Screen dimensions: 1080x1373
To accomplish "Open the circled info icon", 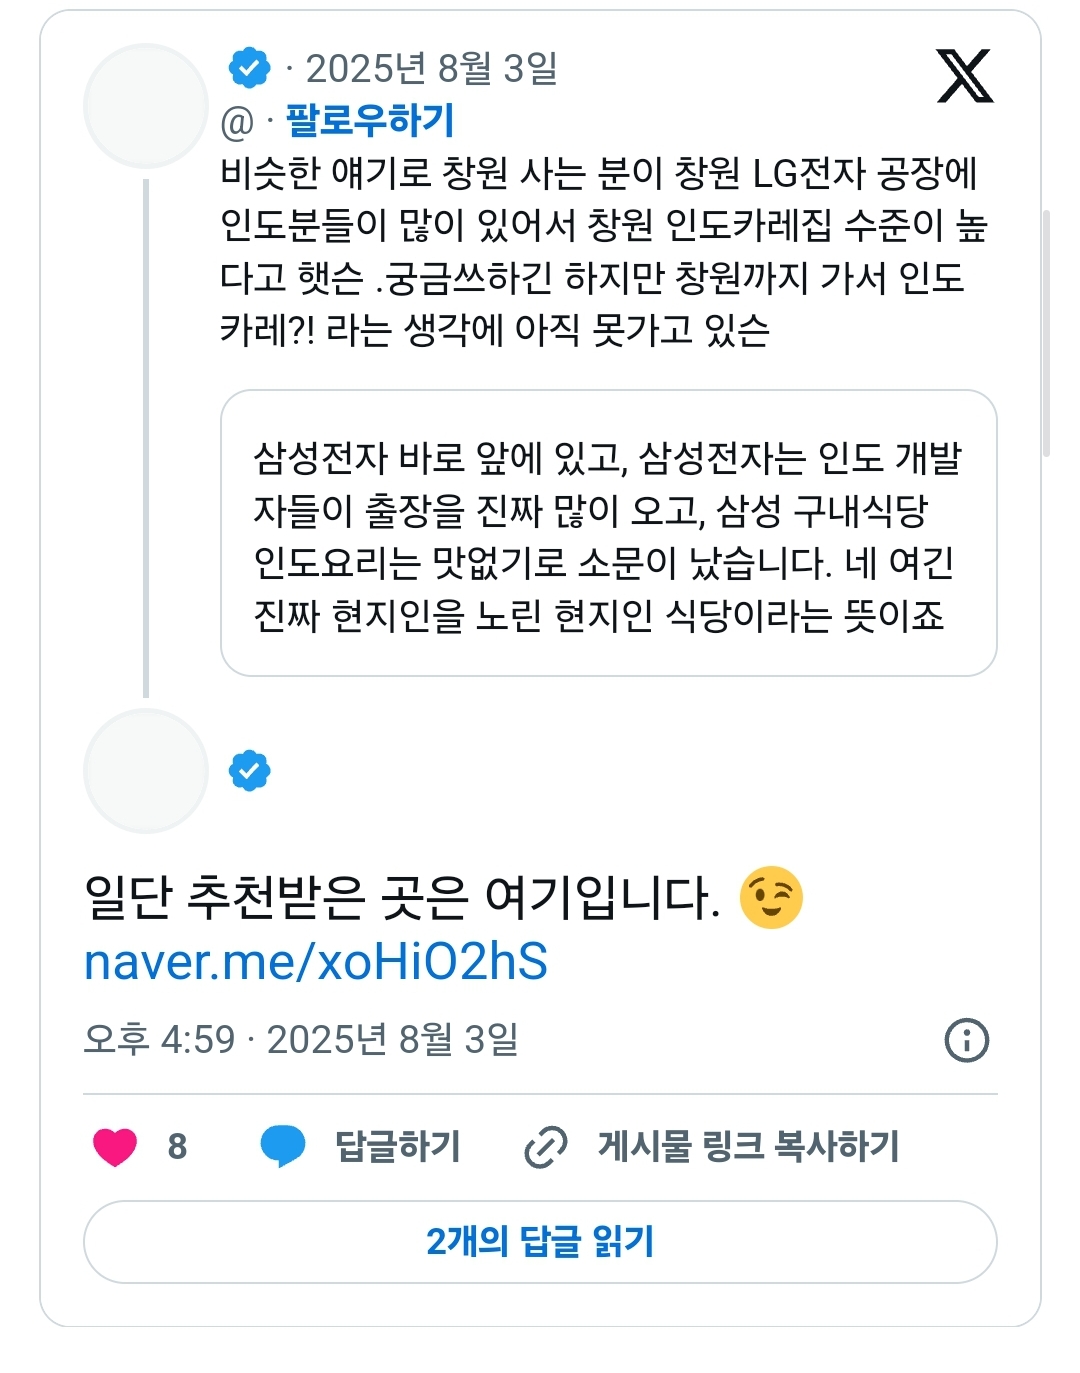I will (x=966, y=1040).
